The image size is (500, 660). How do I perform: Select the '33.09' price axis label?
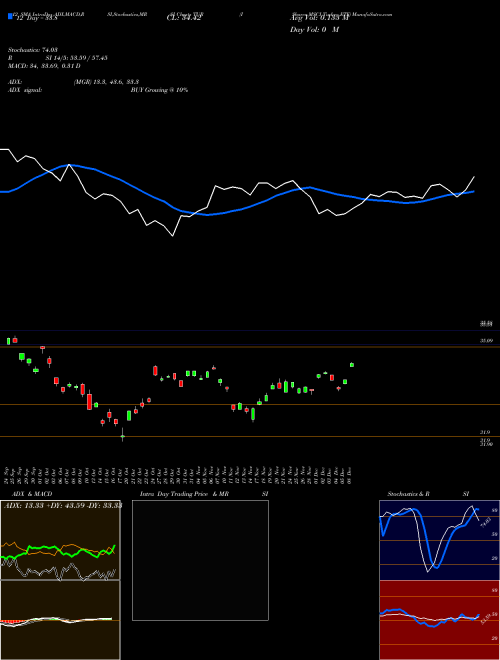coord(486,341)
